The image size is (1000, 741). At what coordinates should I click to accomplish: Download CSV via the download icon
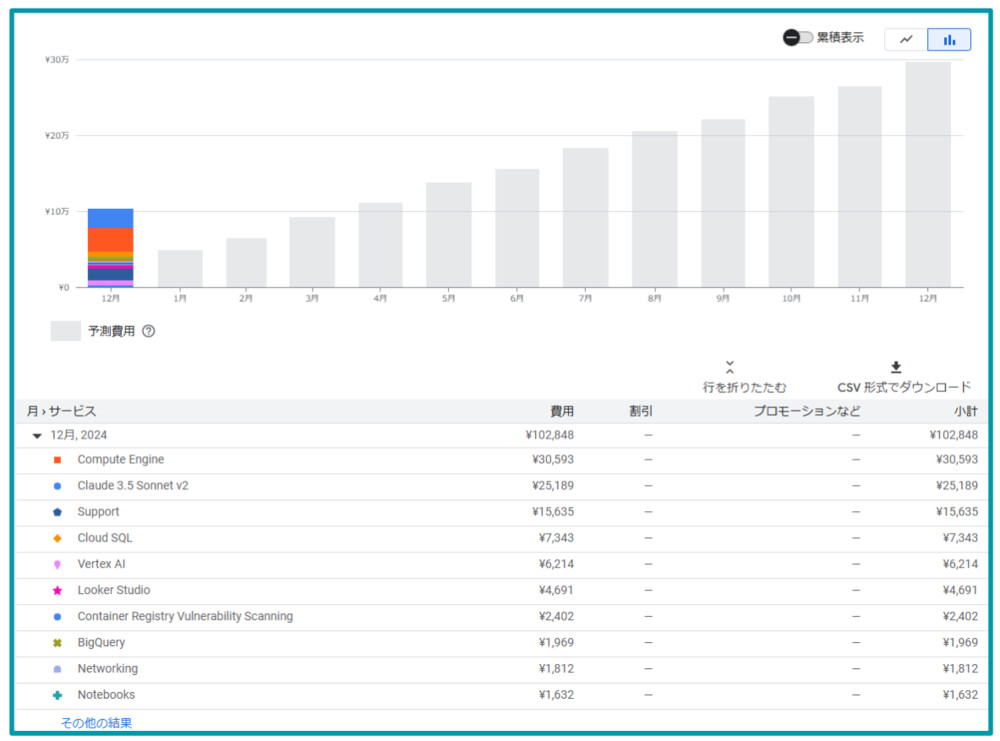click(x=896, y=367)
